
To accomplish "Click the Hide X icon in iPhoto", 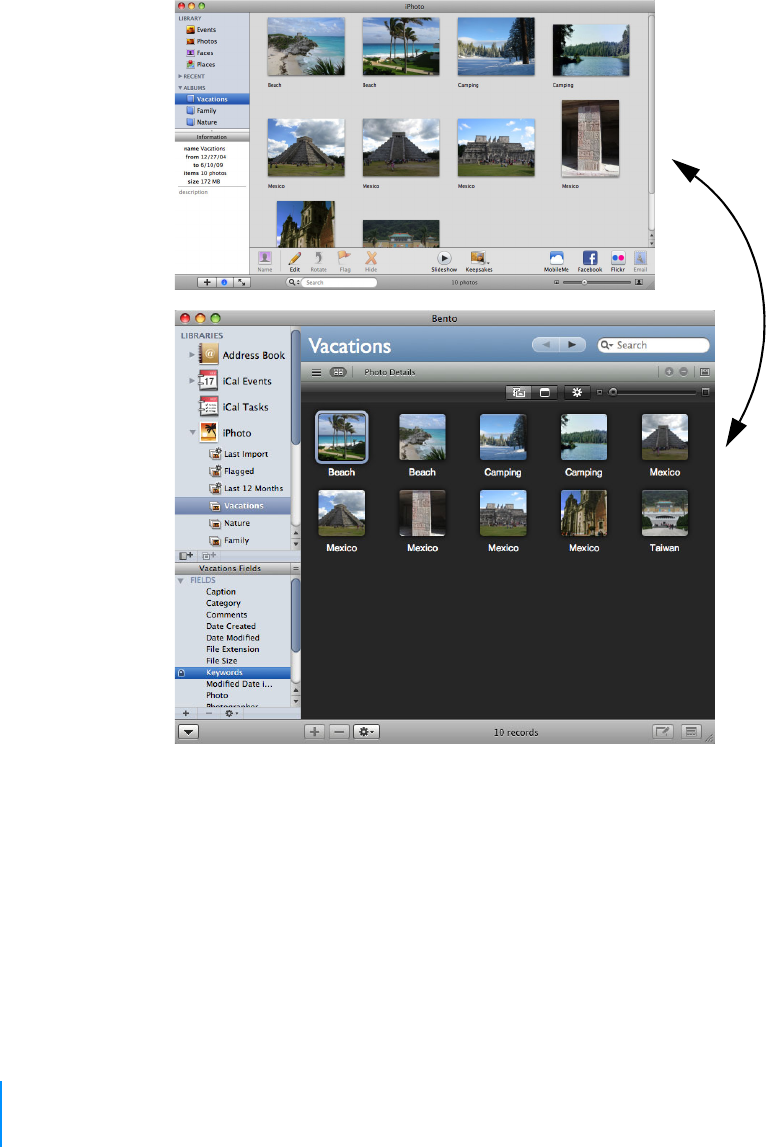I will (x=371, y=262).
